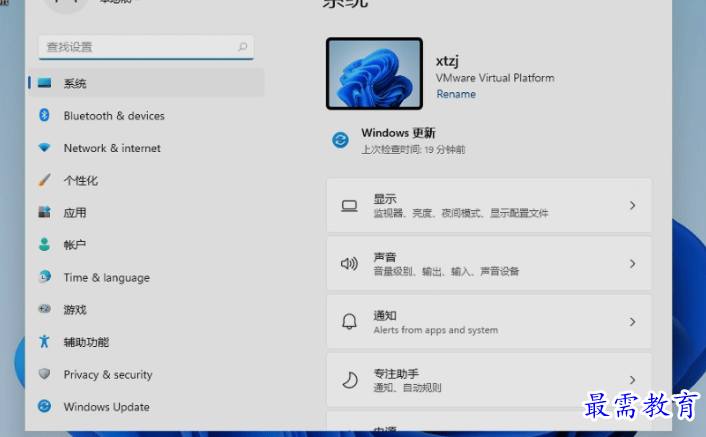706x437 pixels.
Task: Click the 专注助手 moon icon
Action: (349, 380)
